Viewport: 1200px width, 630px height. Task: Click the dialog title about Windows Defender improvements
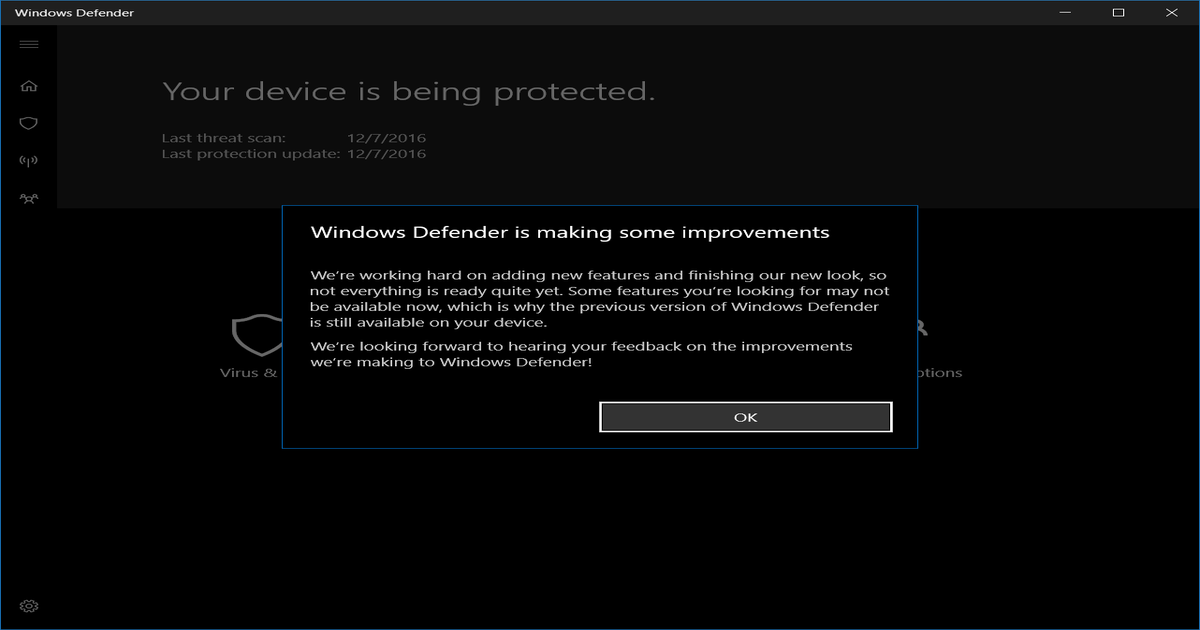[x=570, y=231]
